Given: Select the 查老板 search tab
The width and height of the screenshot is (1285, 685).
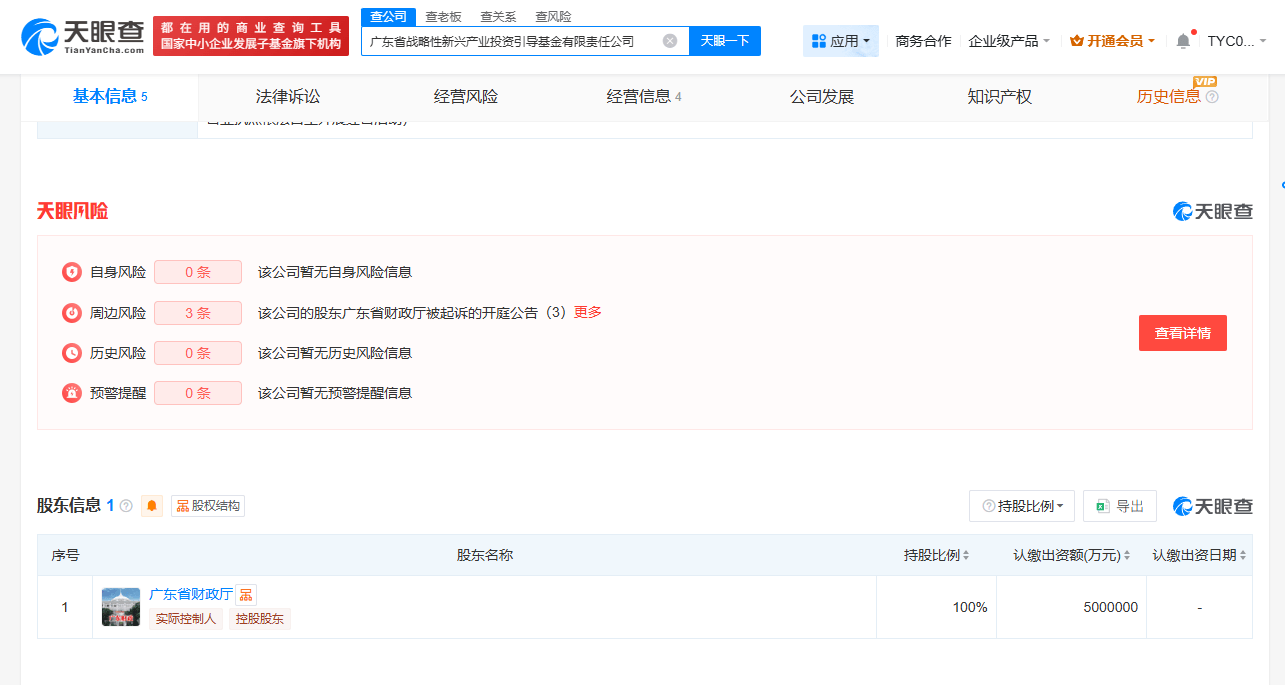Looking at the screenshot, I should click(443, 17).
